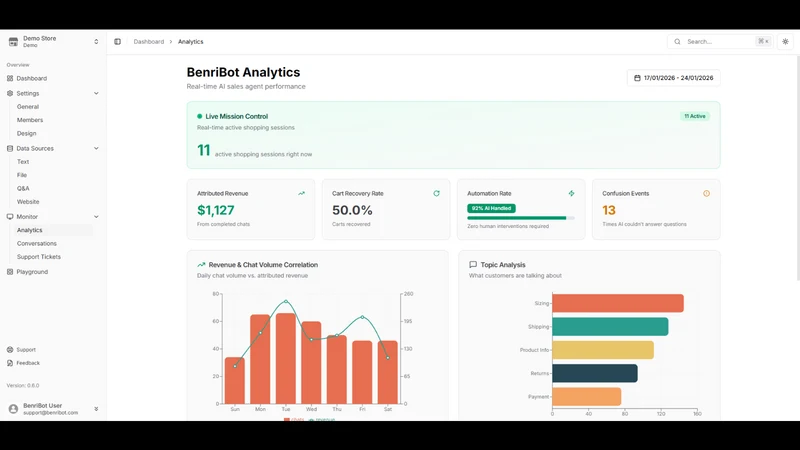Expand the BenriBot User account menu

click(x=96, y=409)
